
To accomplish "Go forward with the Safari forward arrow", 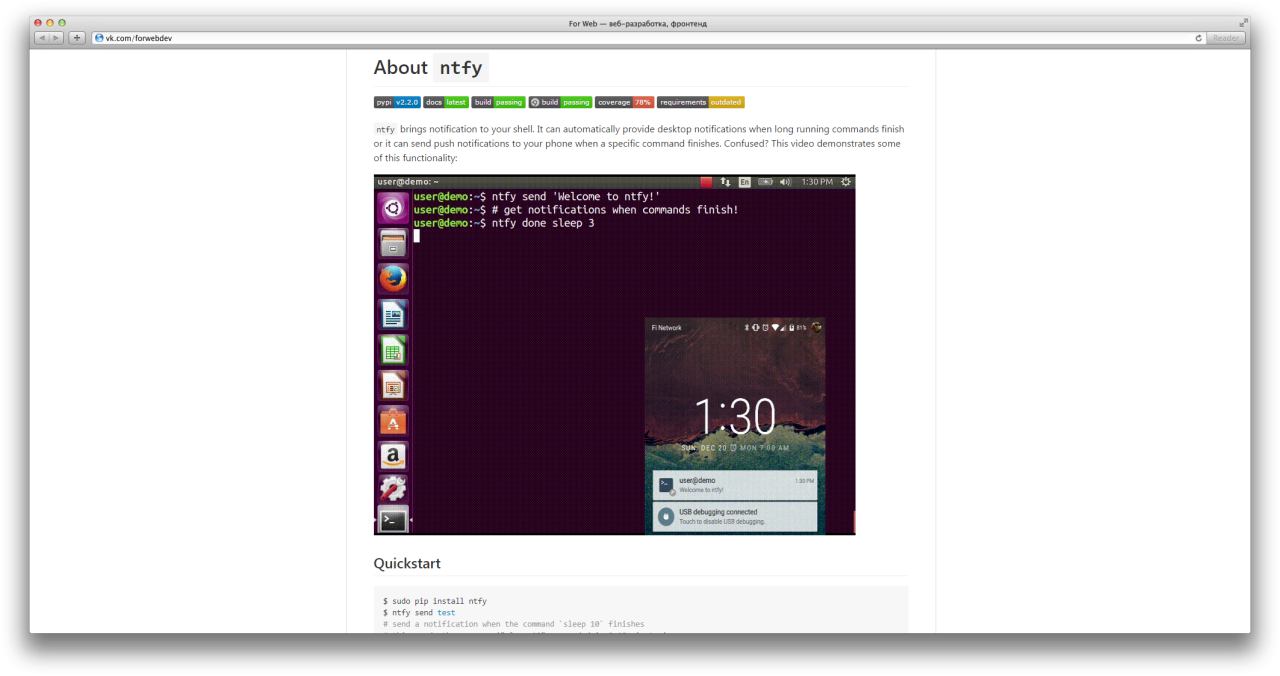I will (57, 38).
